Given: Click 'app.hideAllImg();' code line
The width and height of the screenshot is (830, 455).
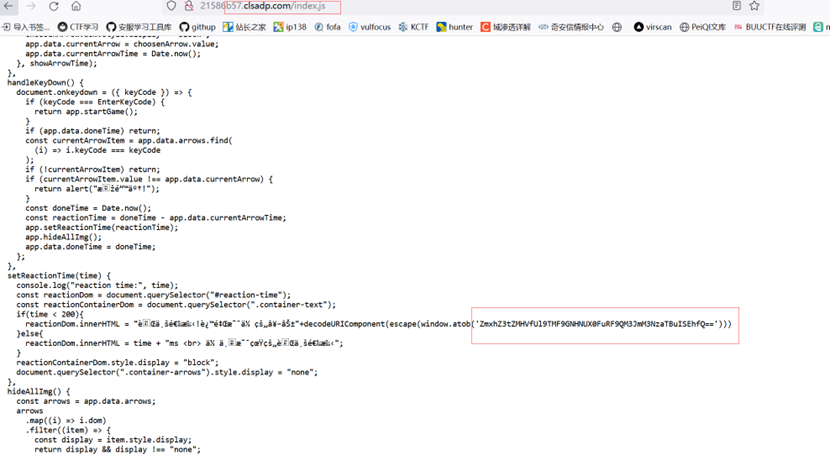Looking at the screenshot, I should pyautogui.click(x=63, y=237).
